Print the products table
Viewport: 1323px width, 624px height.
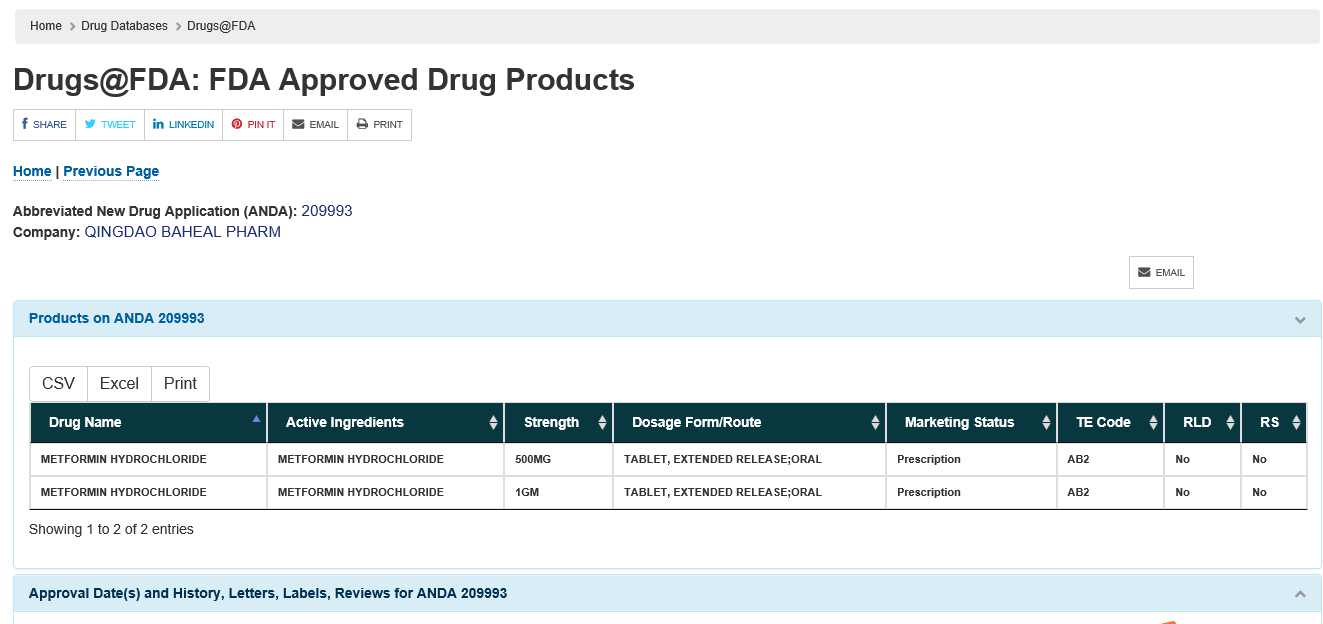pyautogui.click(x=180, y=384)
